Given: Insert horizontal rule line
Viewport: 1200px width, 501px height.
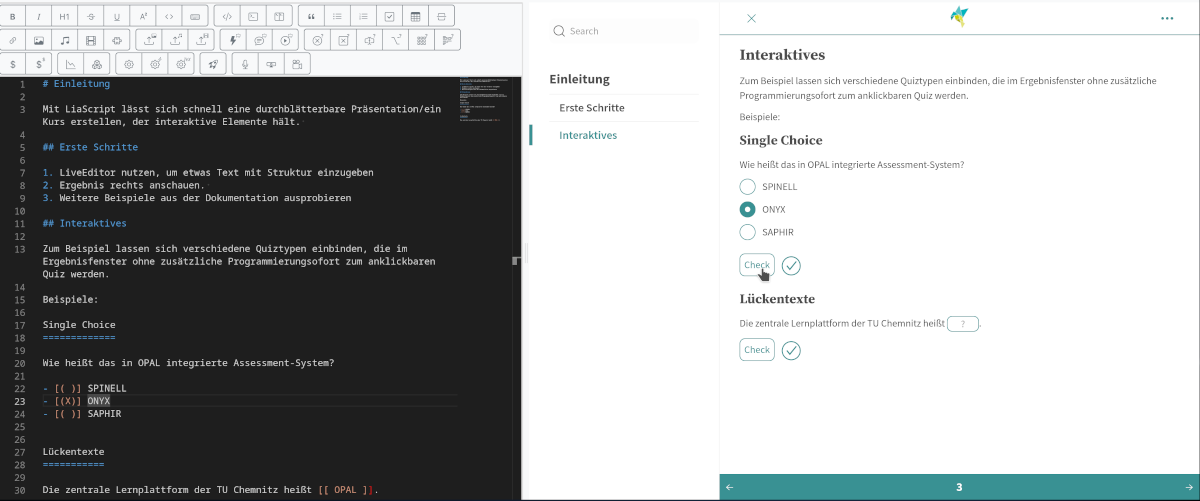Looking at the screenshot, I should click(442, 17).
